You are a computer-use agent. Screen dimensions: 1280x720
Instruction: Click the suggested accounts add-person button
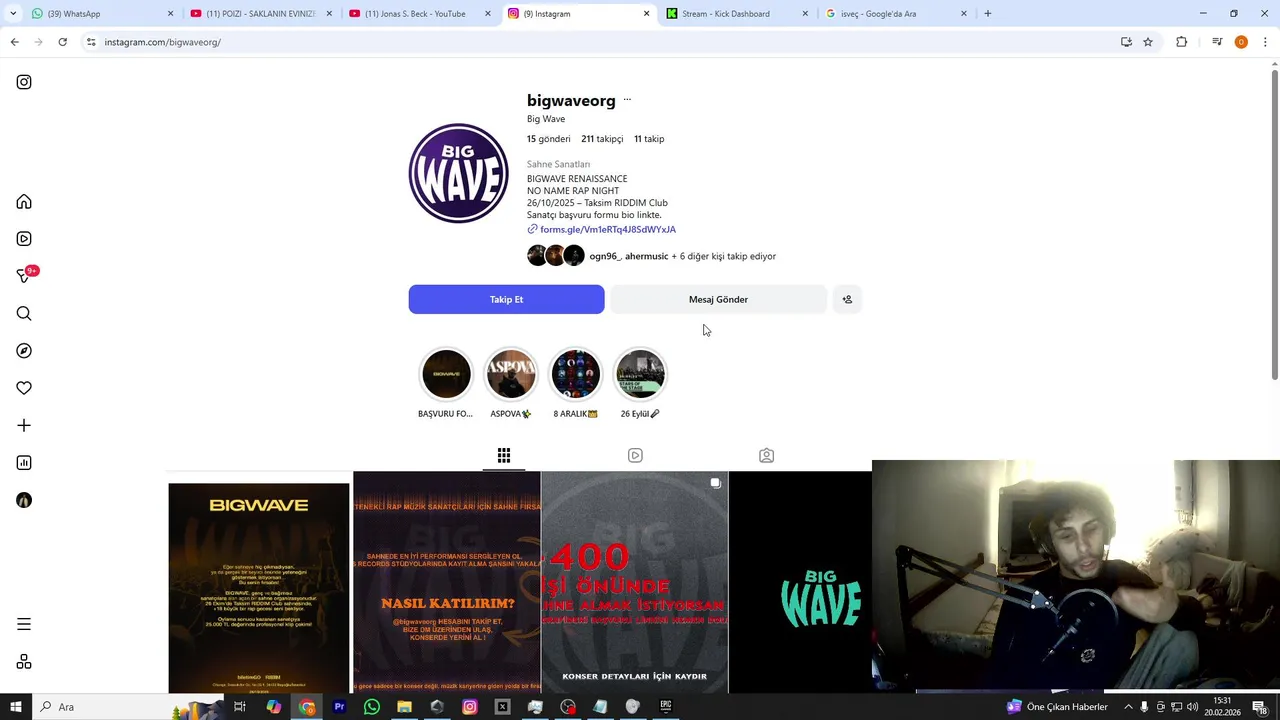(847, 299)
